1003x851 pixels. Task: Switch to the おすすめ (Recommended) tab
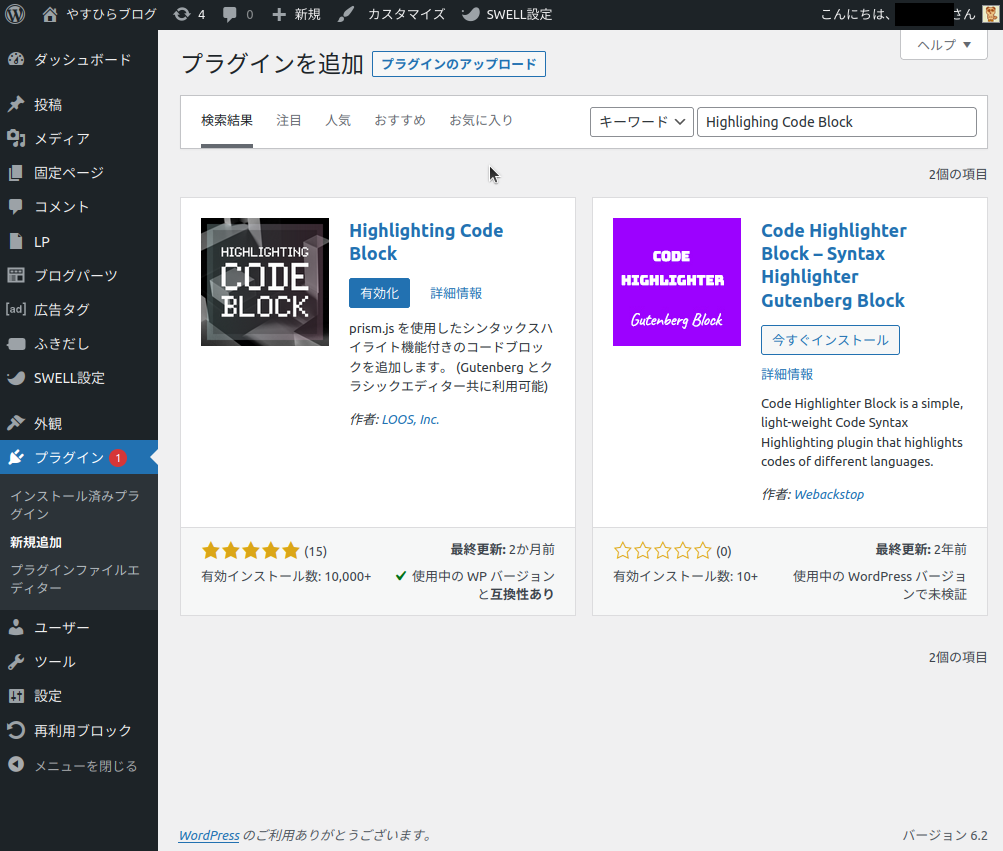pyautogui.click(x=400, y=121)
